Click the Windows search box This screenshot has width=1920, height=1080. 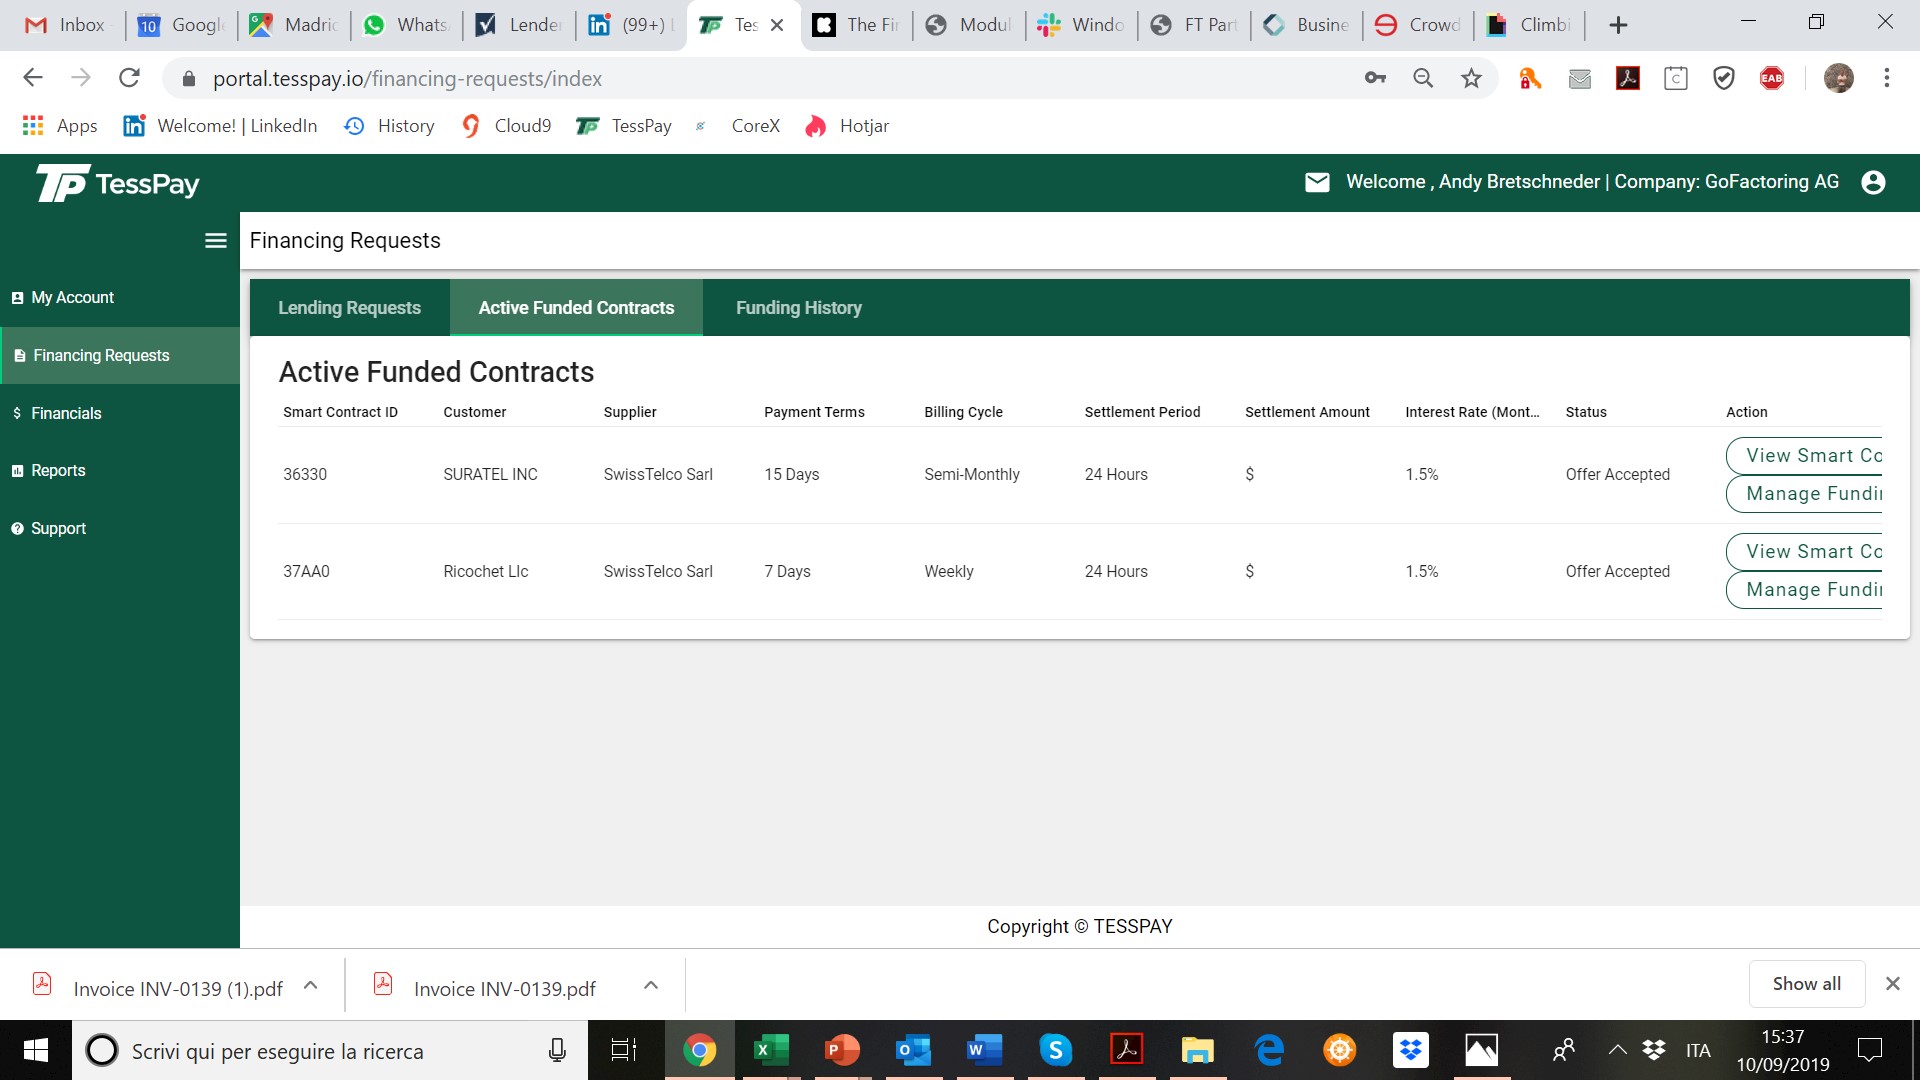point(330,1050)
